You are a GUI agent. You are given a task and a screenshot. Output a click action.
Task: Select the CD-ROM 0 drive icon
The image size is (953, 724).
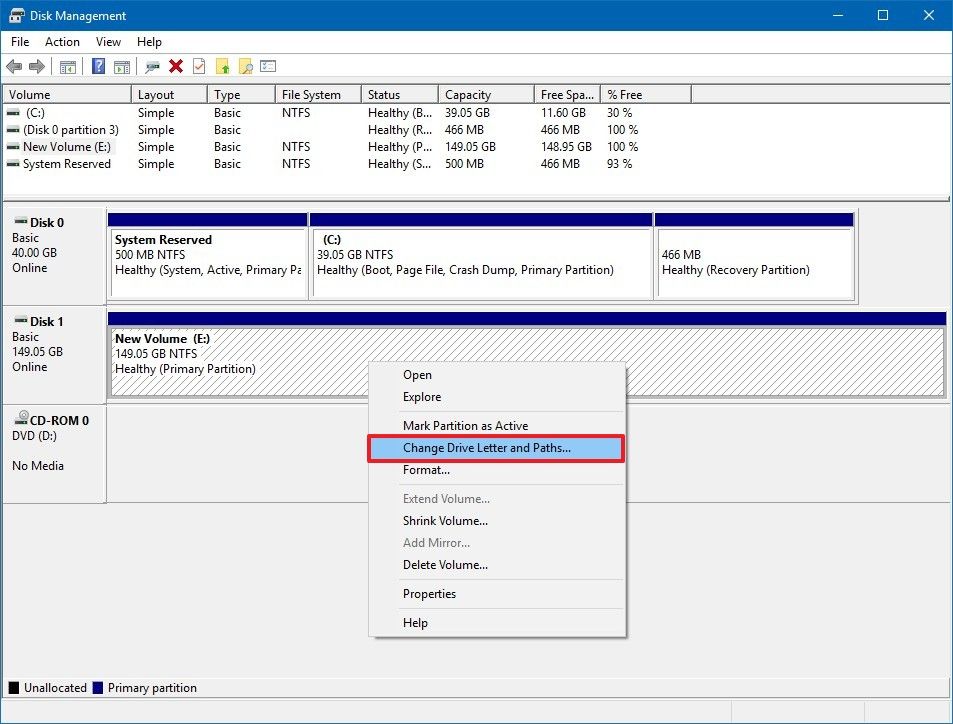point(22,419)
